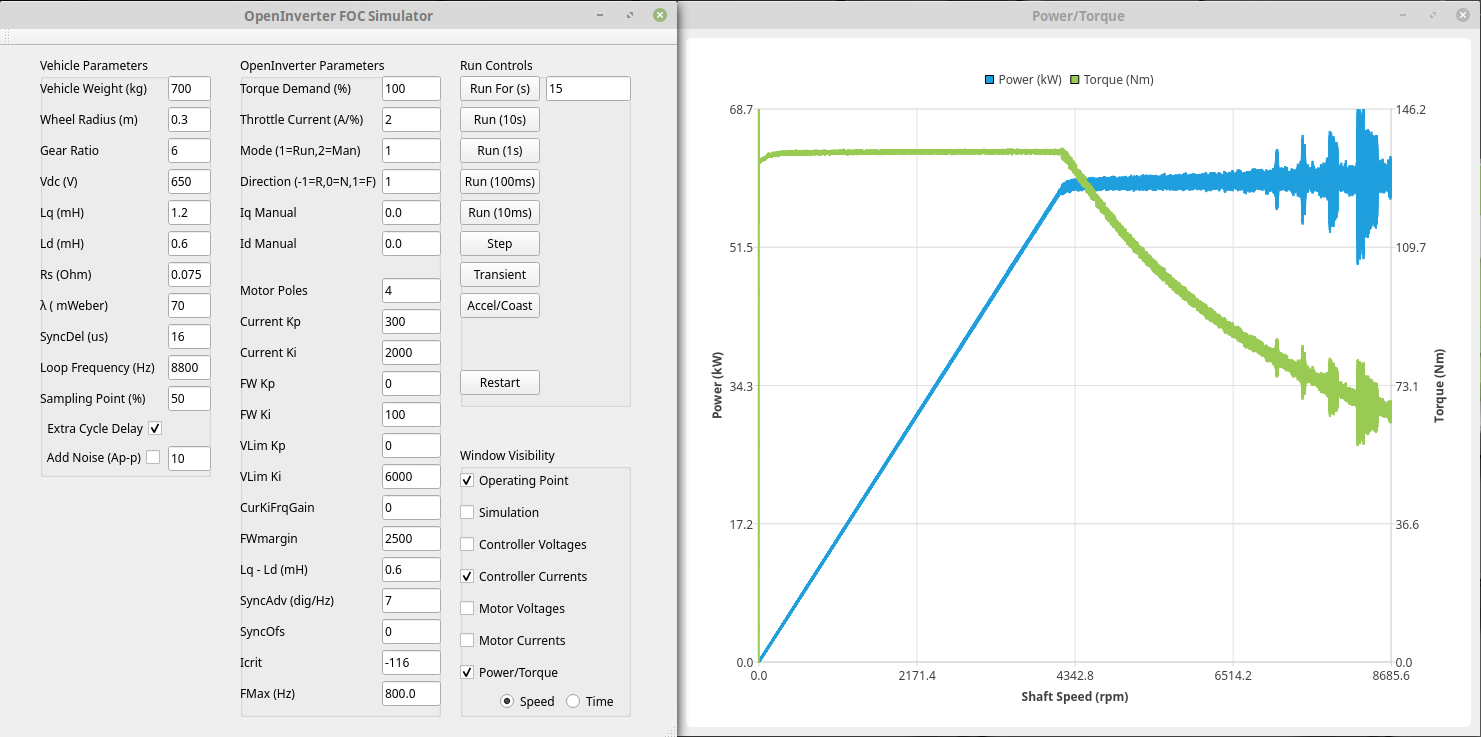1481x737 pixels.
Task: Close the OpenInverter FOC Simulator window
Action: pyautogui.click(x=659, y=15)
